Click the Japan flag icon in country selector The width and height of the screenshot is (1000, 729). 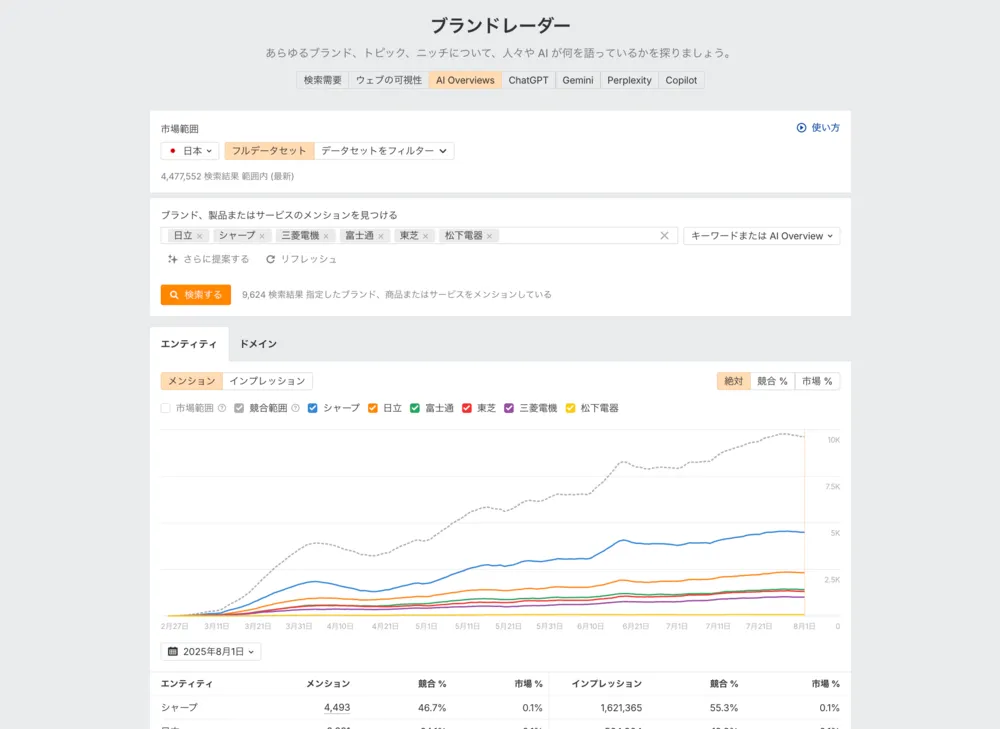tap(172, 151)
